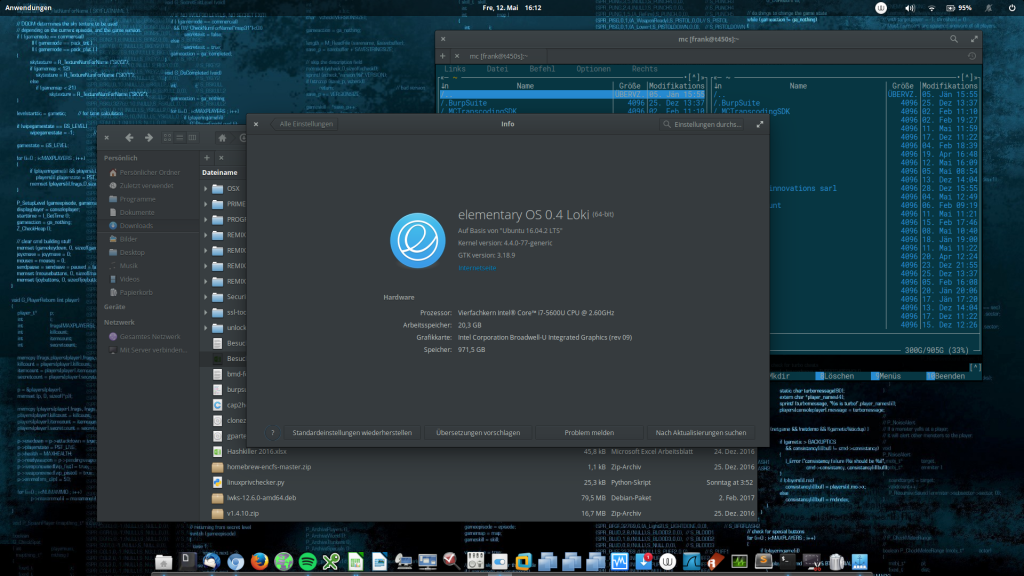The image size is (1024, 576).
Task: Click the help question mark button
Action: tap(273, 432)
